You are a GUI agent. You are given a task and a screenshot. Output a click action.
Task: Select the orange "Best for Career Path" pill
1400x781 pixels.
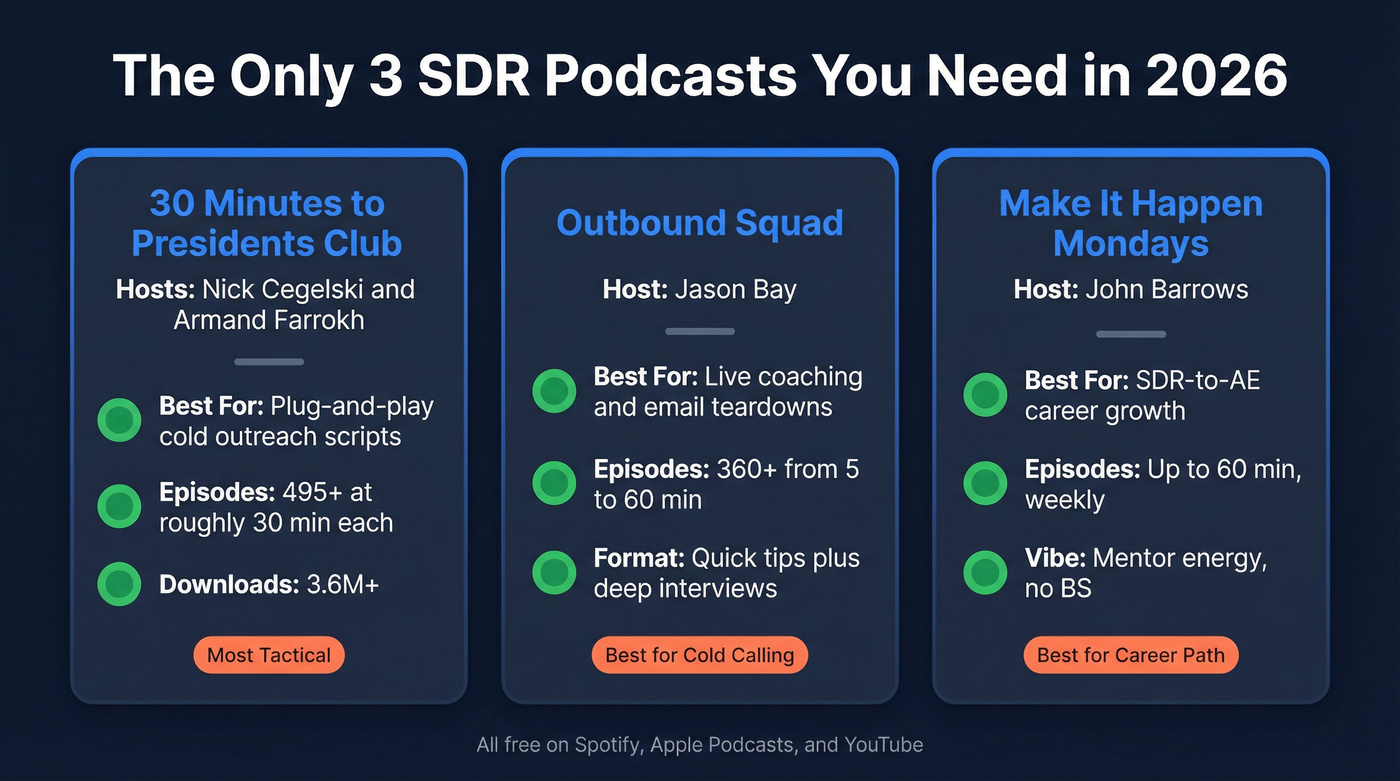click(1130, 655)
